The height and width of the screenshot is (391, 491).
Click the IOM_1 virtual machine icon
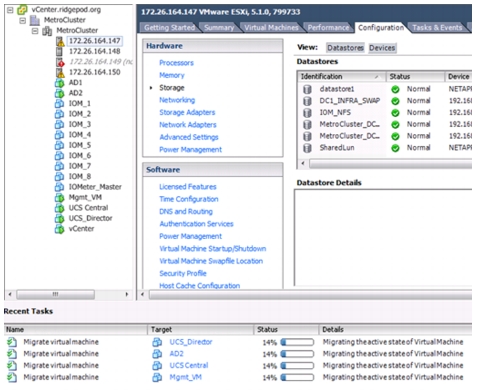[59, 104]
